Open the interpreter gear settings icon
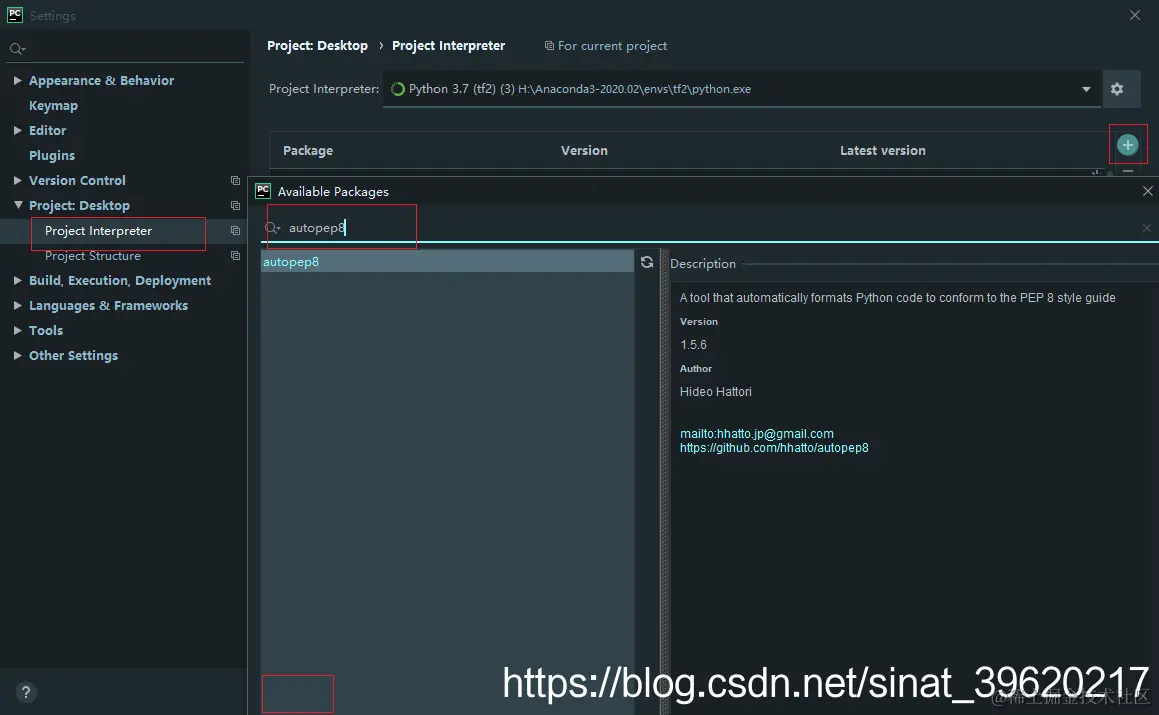The width and height of the screenshot is (1159, 715). [x=1117, y=89]
